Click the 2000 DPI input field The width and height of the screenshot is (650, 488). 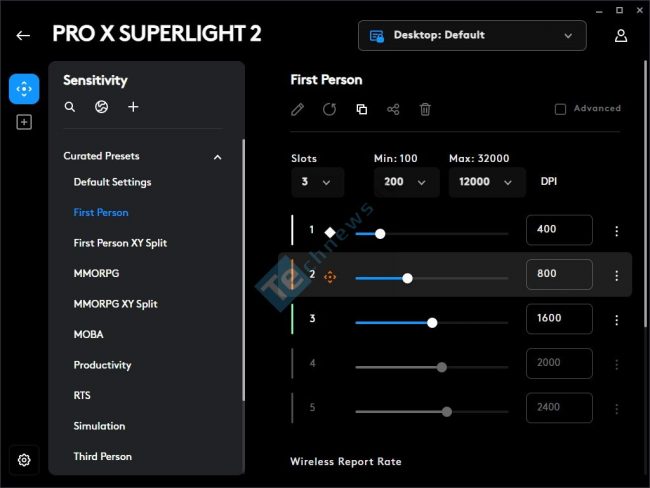[x=559, y=363]
